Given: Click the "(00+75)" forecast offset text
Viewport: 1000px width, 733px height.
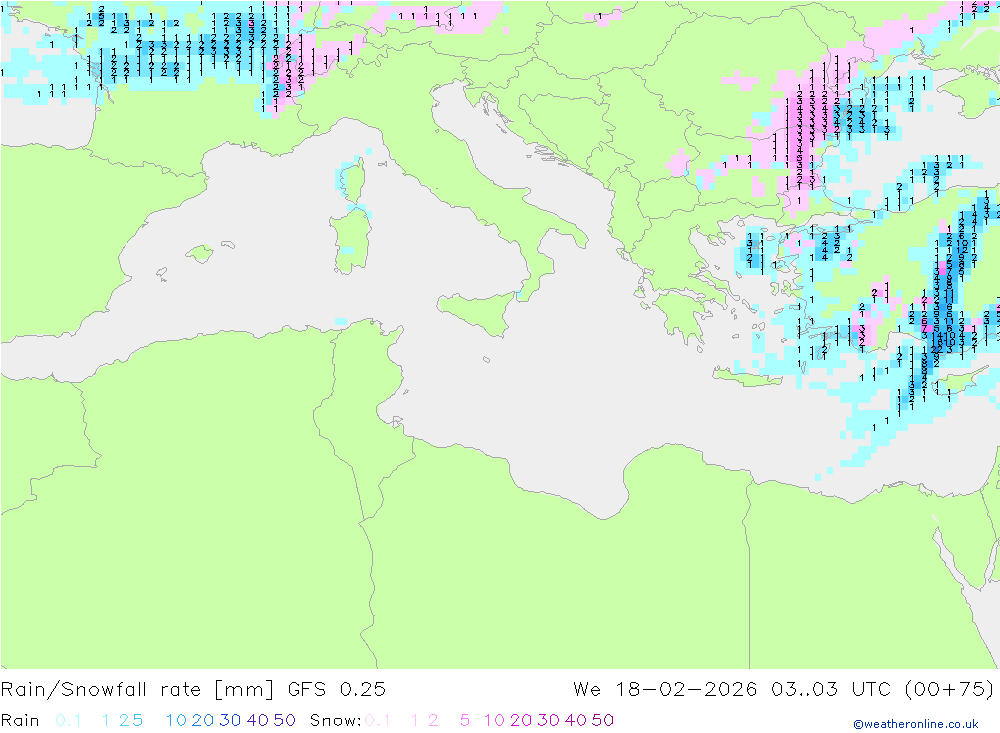Looking at the screenshot, I should (949, 690).
